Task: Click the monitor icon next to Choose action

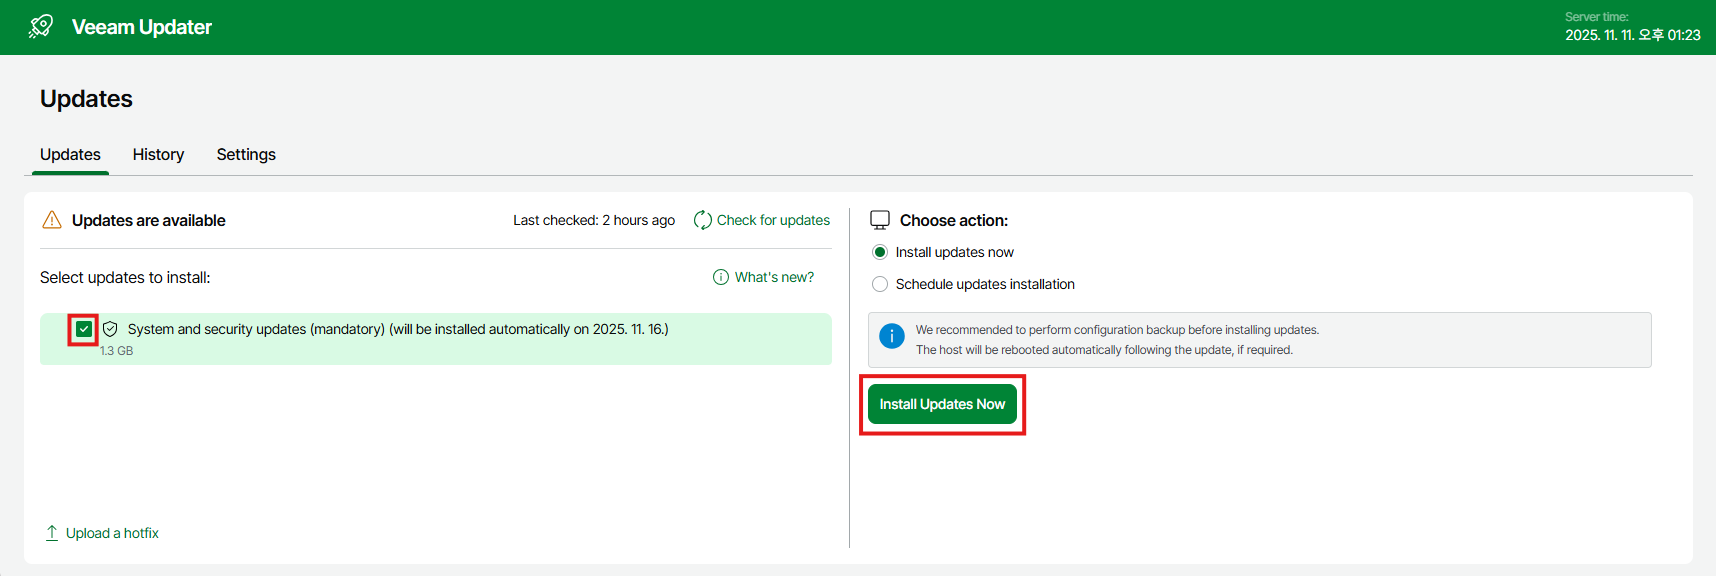Action: pos(880,220)
